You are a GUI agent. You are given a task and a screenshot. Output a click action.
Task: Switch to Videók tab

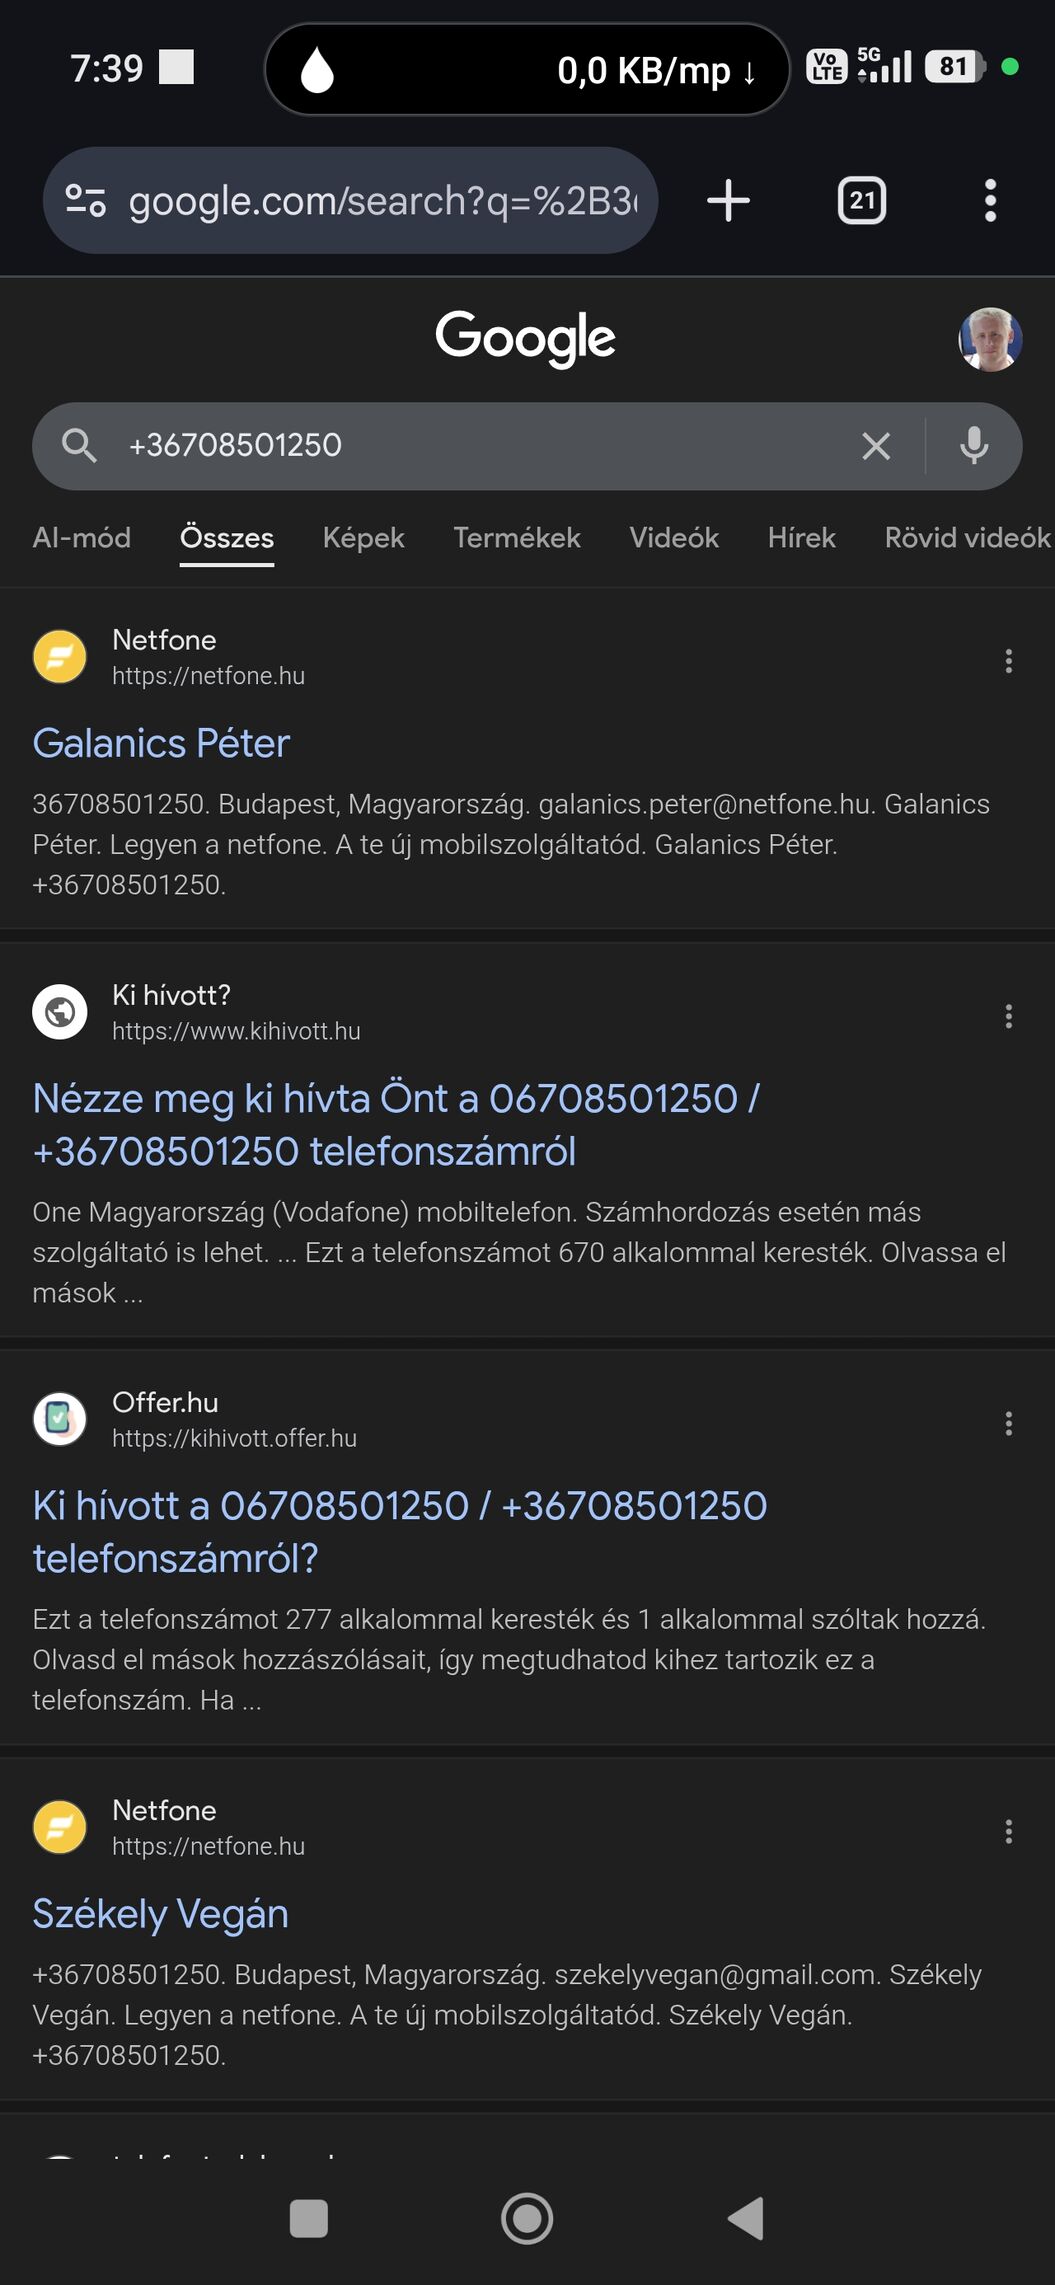(x=674, y=538)
